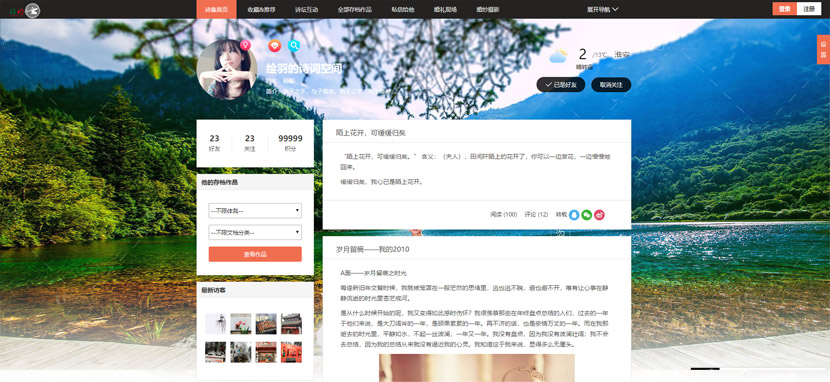Viewport: 830px width, 382px height.
Task: Open the first visitor thumbnail under 最新访客
Action: tap(215, 323)
